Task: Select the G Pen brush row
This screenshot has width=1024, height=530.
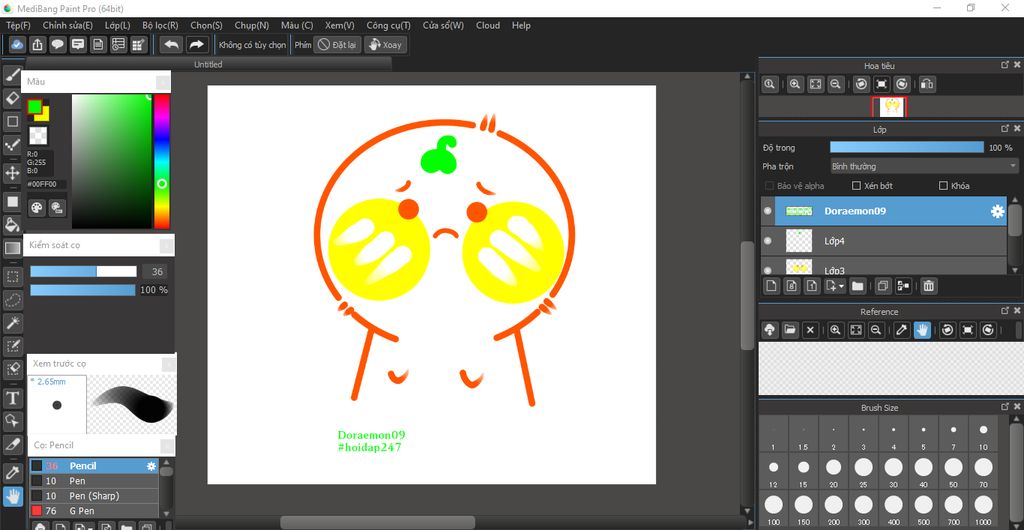Action: pos(94,511)
